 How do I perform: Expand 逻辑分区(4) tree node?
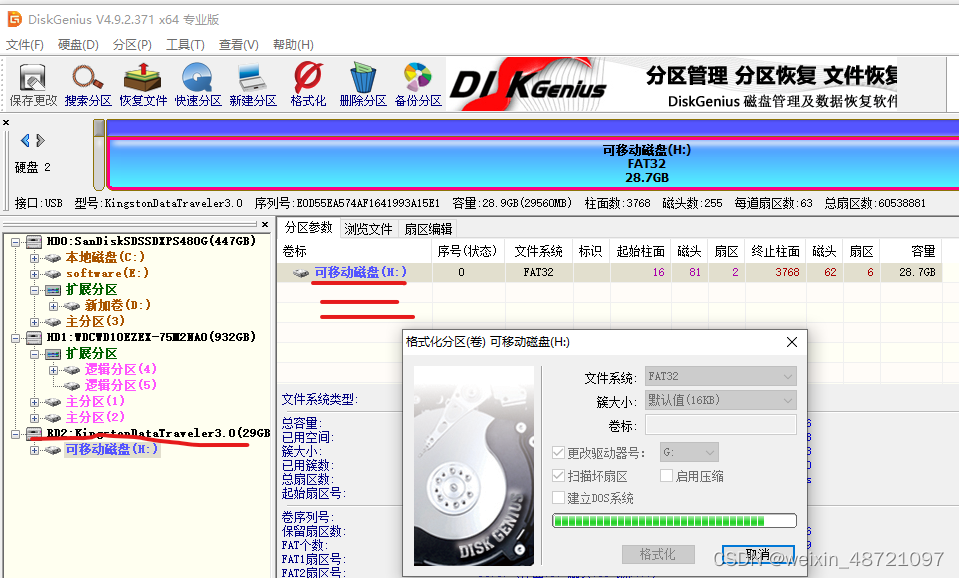(53, 370)
